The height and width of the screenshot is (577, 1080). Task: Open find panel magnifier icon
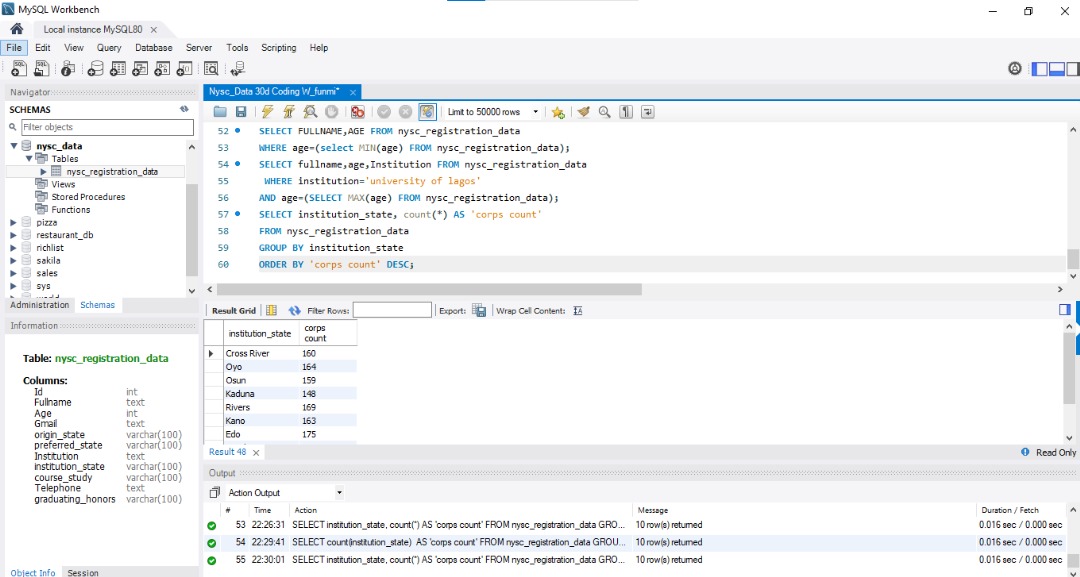pyautogui.click(x=605, y=112)
